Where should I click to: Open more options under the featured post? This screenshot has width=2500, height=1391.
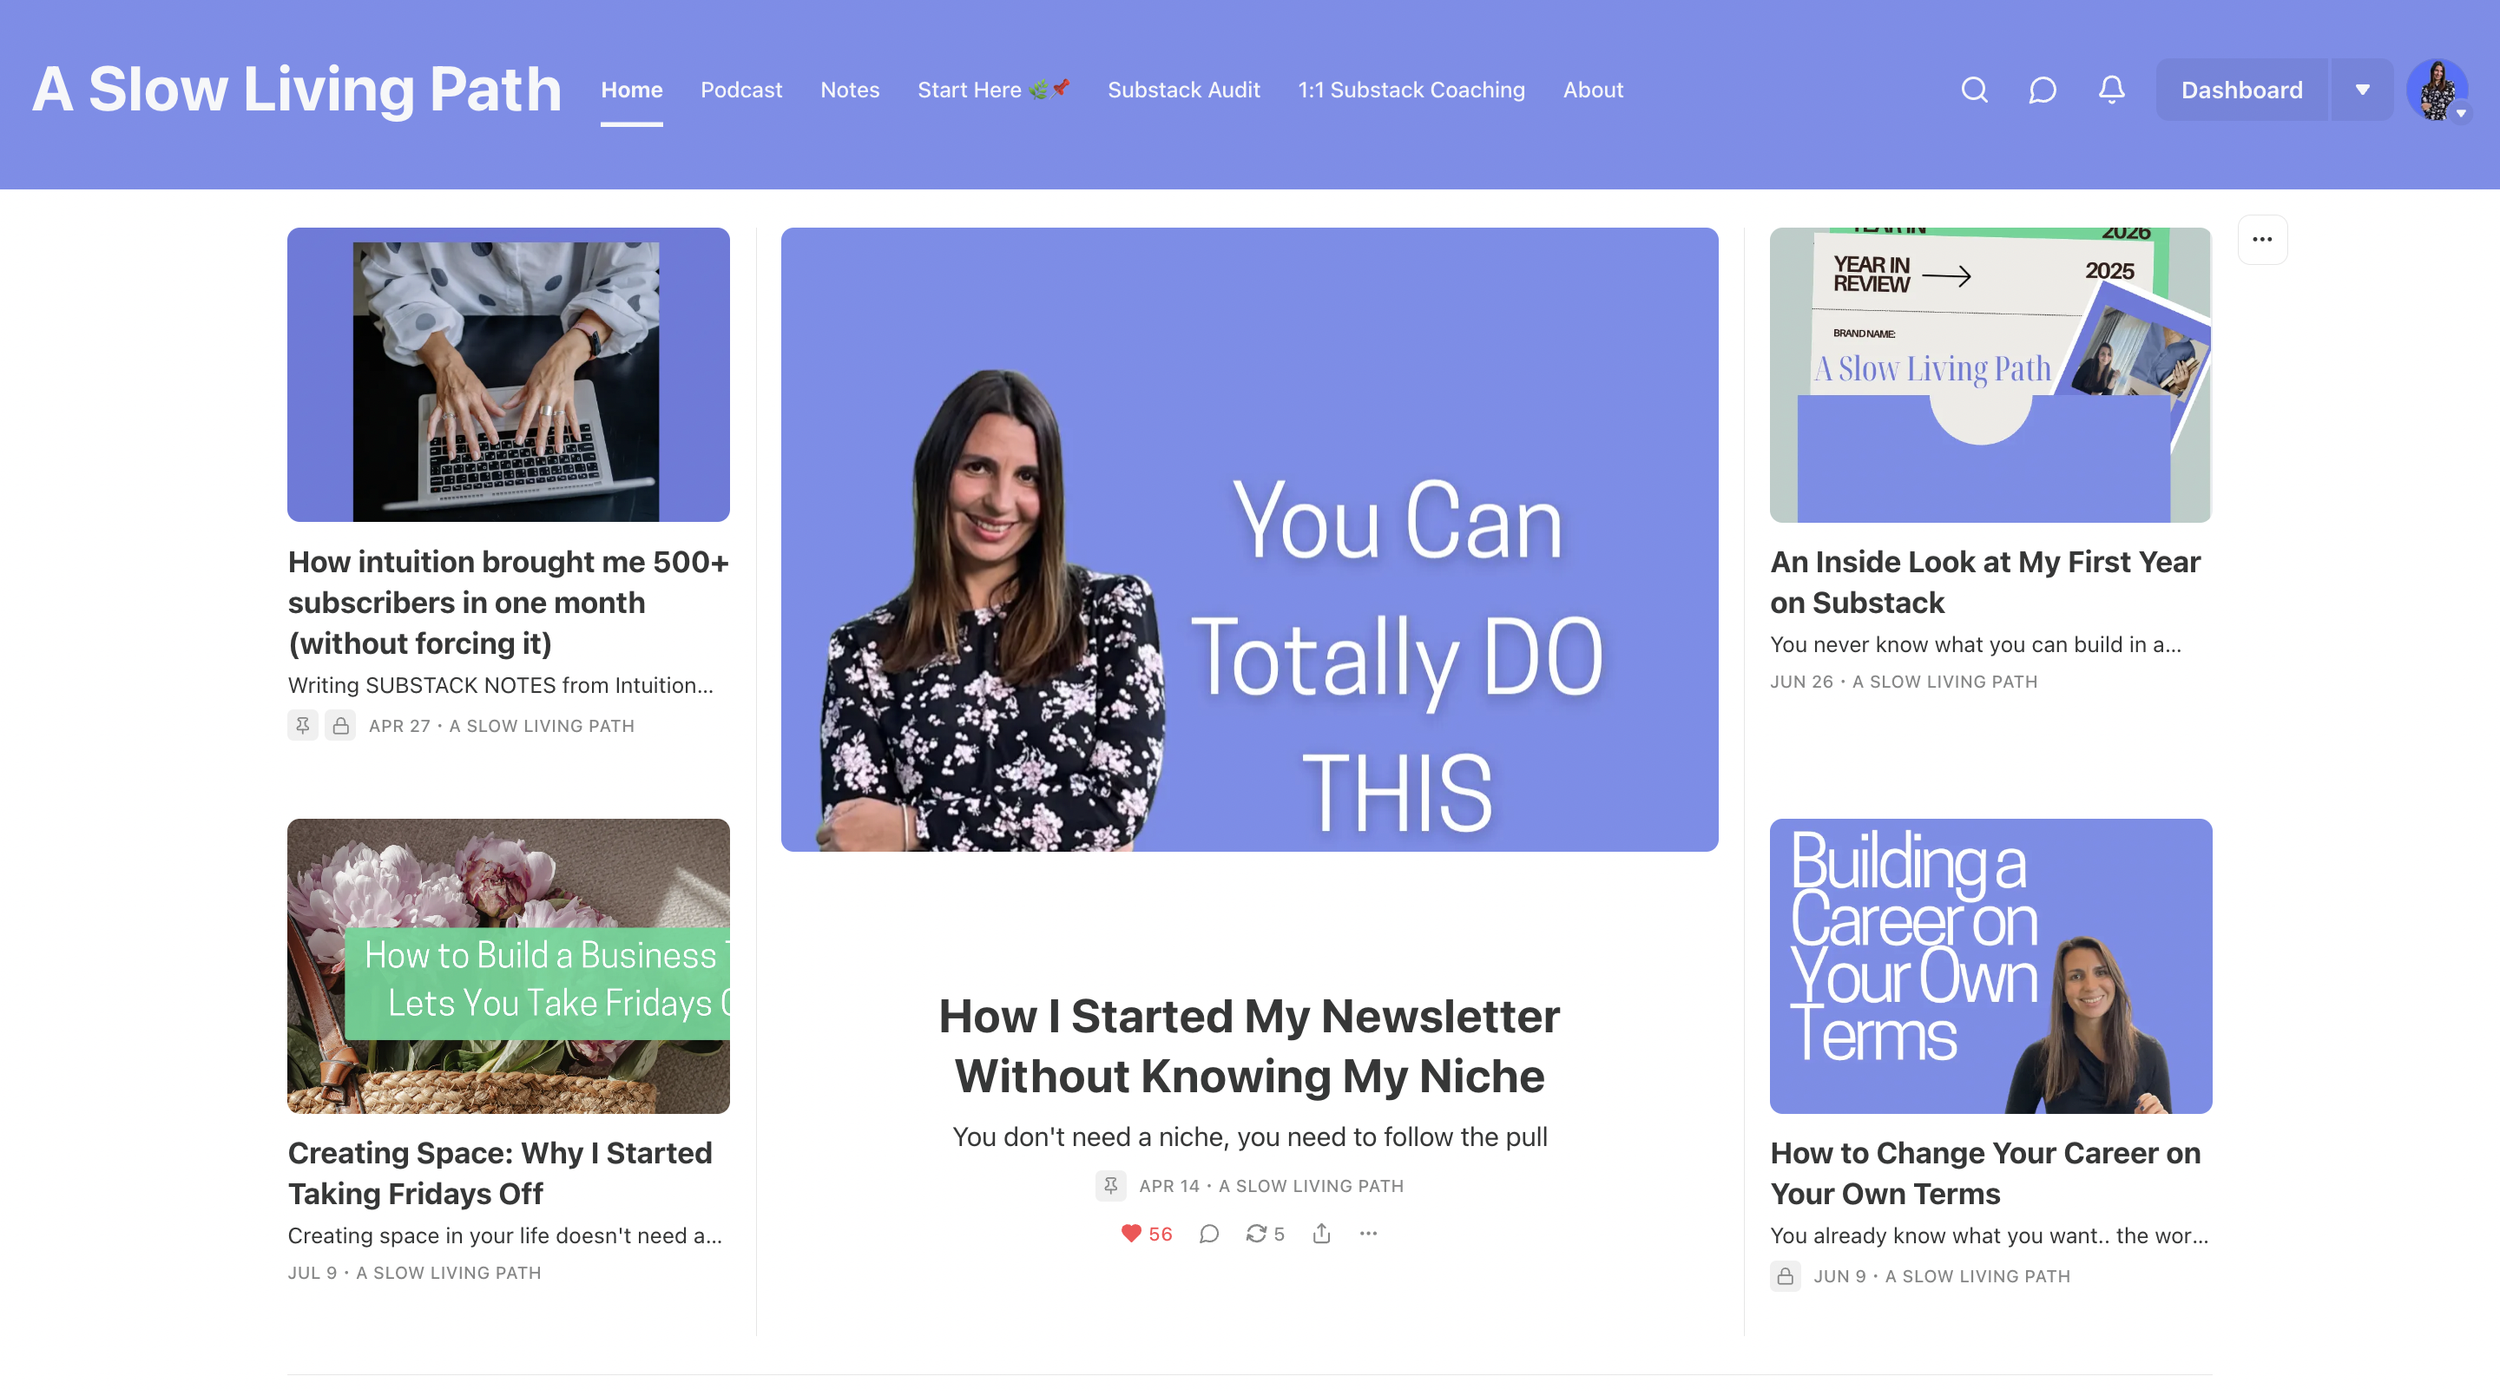click(x=1369, y=1234)
